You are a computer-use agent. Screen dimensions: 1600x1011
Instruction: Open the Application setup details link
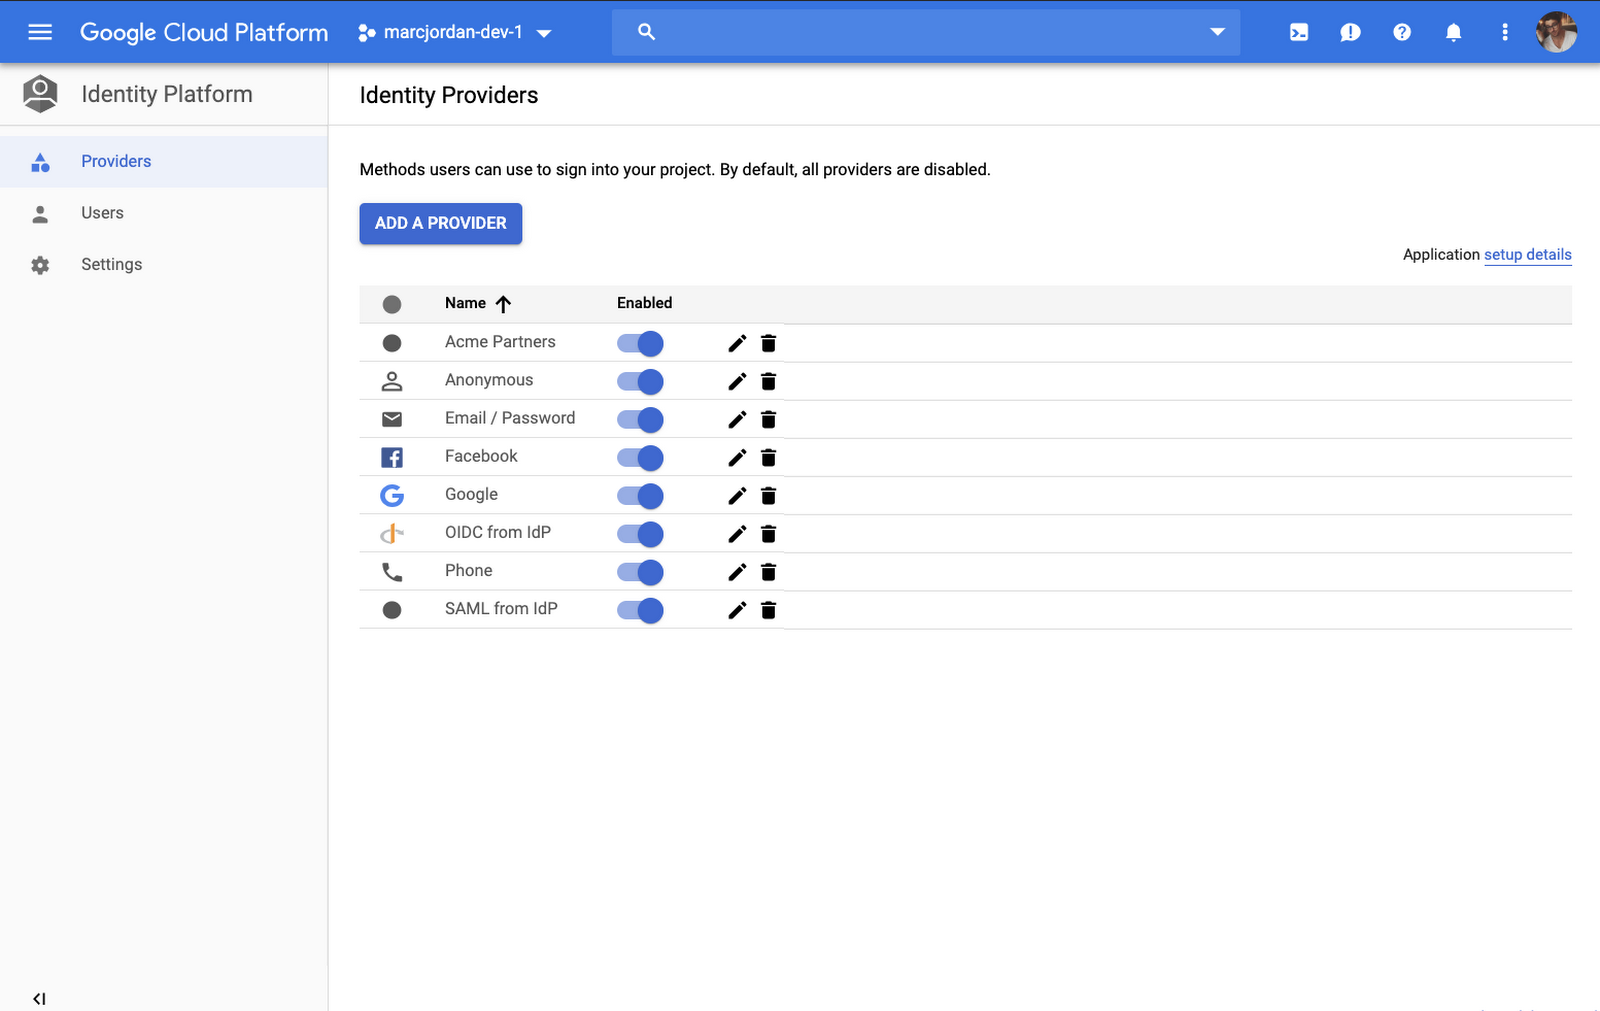pos(1527,255)
